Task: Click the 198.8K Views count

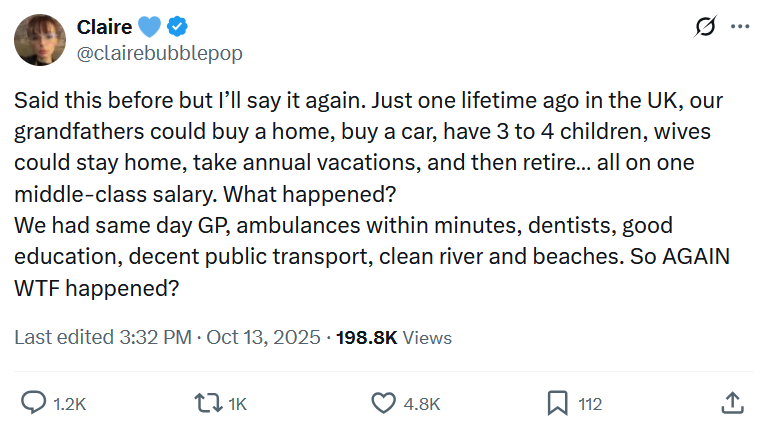Action: coord(394,337)
